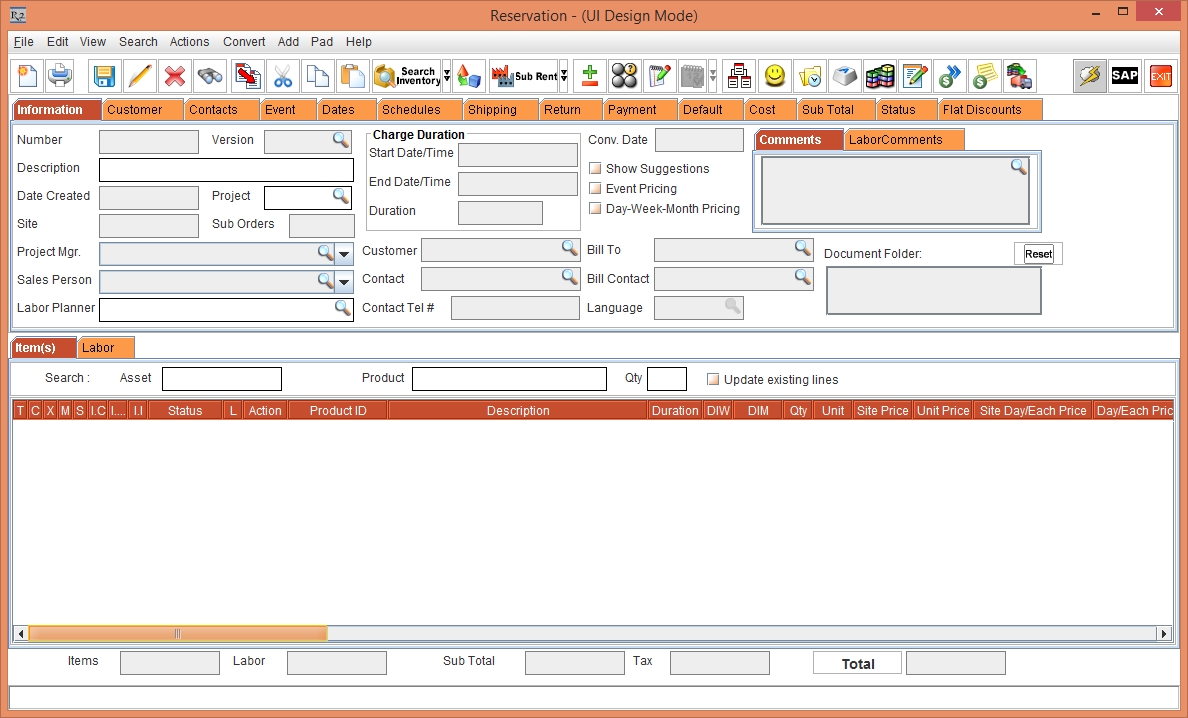1188x718 pixels.
Task: Click the horizontal scrollbar thumb in grid
Action: coord(177,633)
